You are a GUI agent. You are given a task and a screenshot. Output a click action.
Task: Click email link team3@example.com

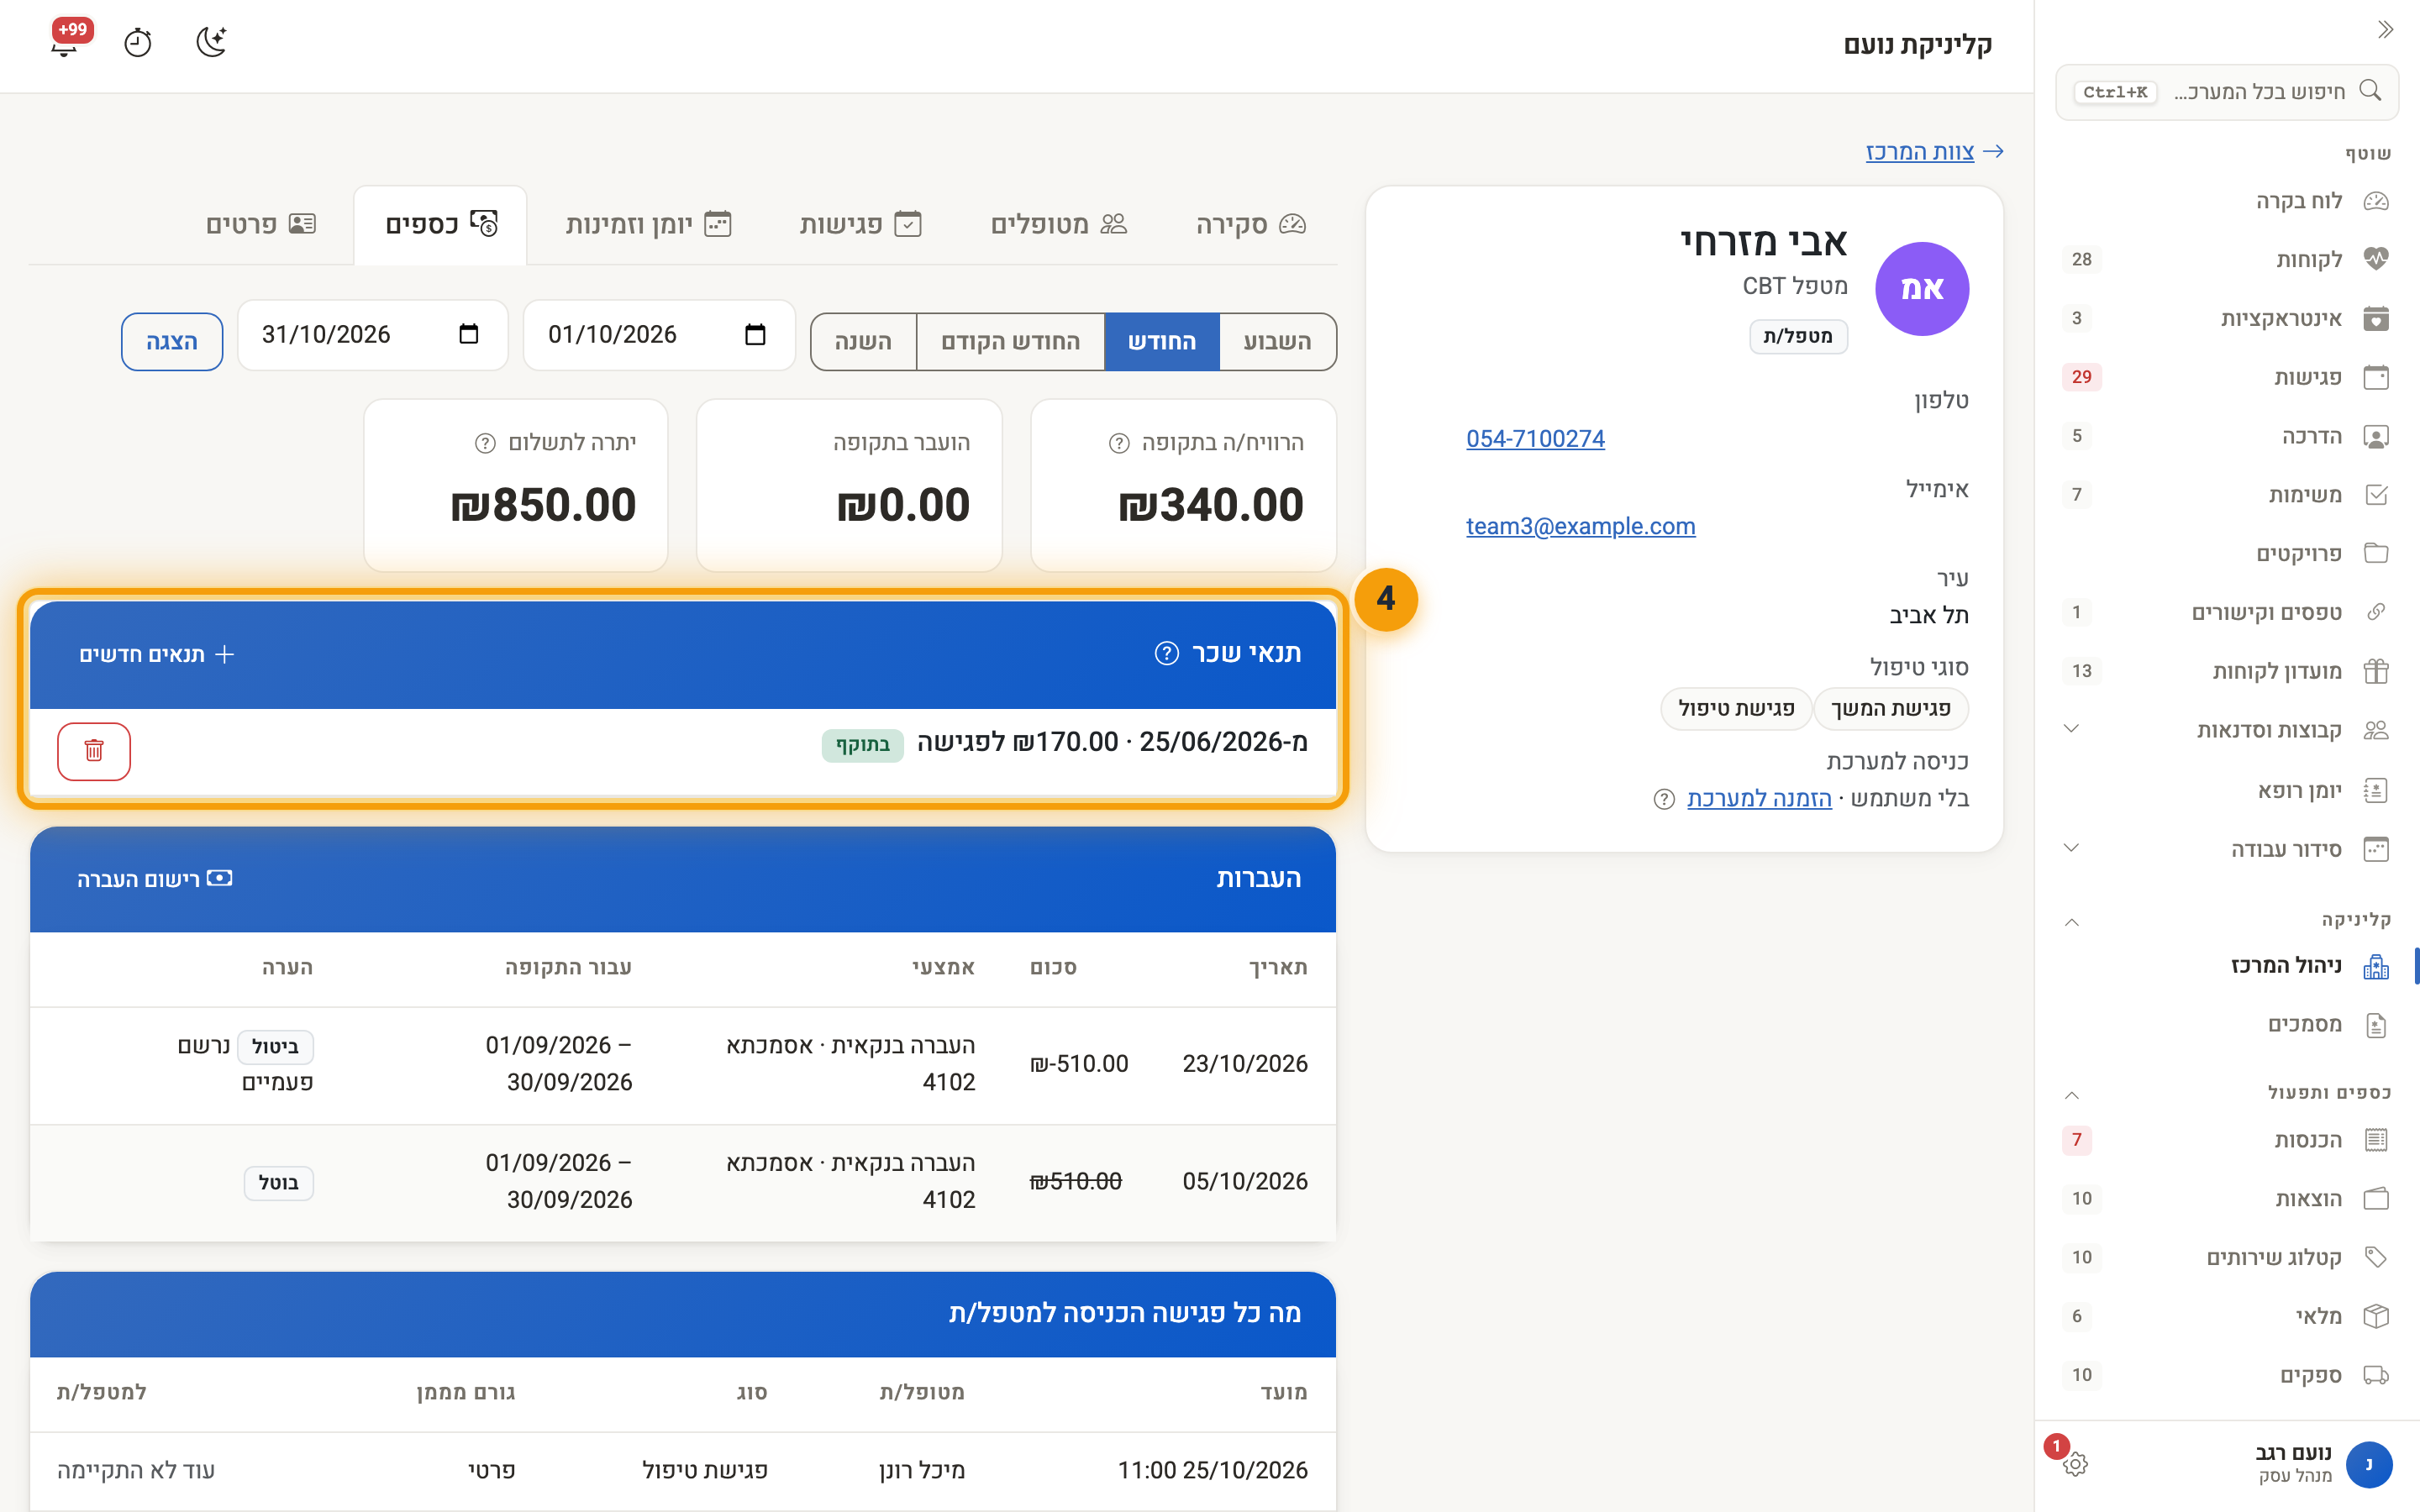[1580, 526]
